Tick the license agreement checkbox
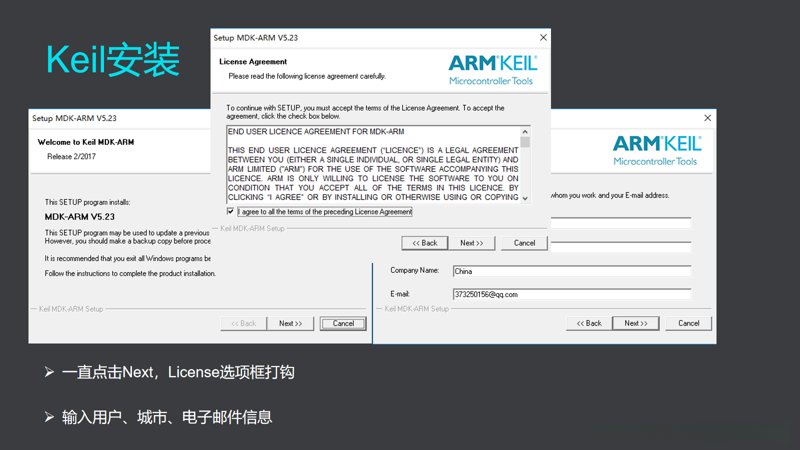 coord(230,211)
